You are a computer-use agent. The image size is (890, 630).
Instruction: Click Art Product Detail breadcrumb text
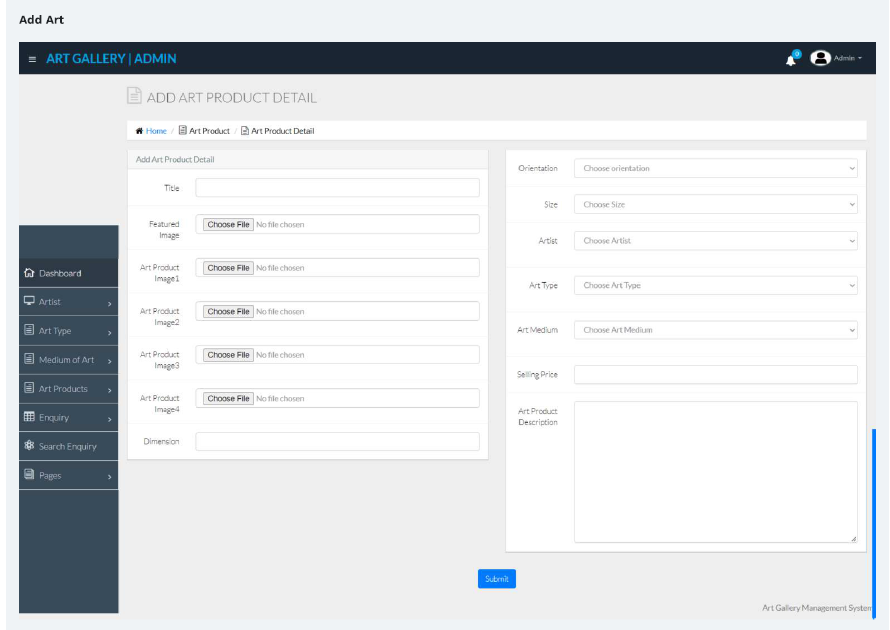(x=283, y=131)
